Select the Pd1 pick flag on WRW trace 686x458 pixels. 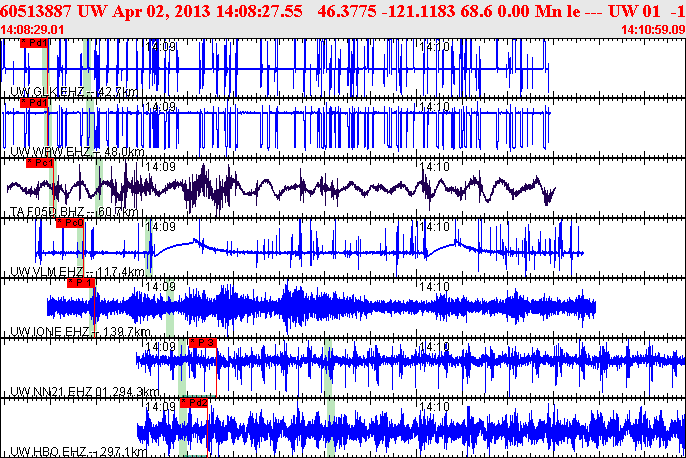click(34, 103)
